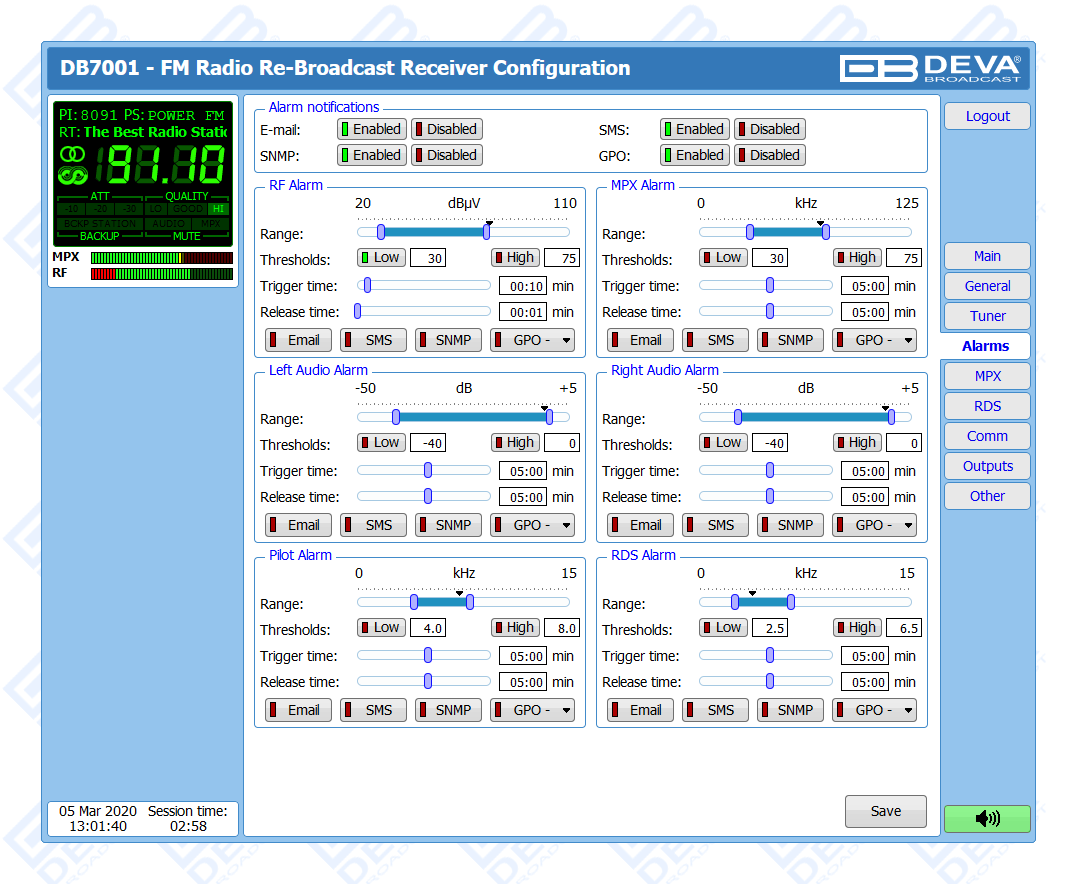Expand the Pilot Alarm GPO dropdown

click(x=532, y=710)
